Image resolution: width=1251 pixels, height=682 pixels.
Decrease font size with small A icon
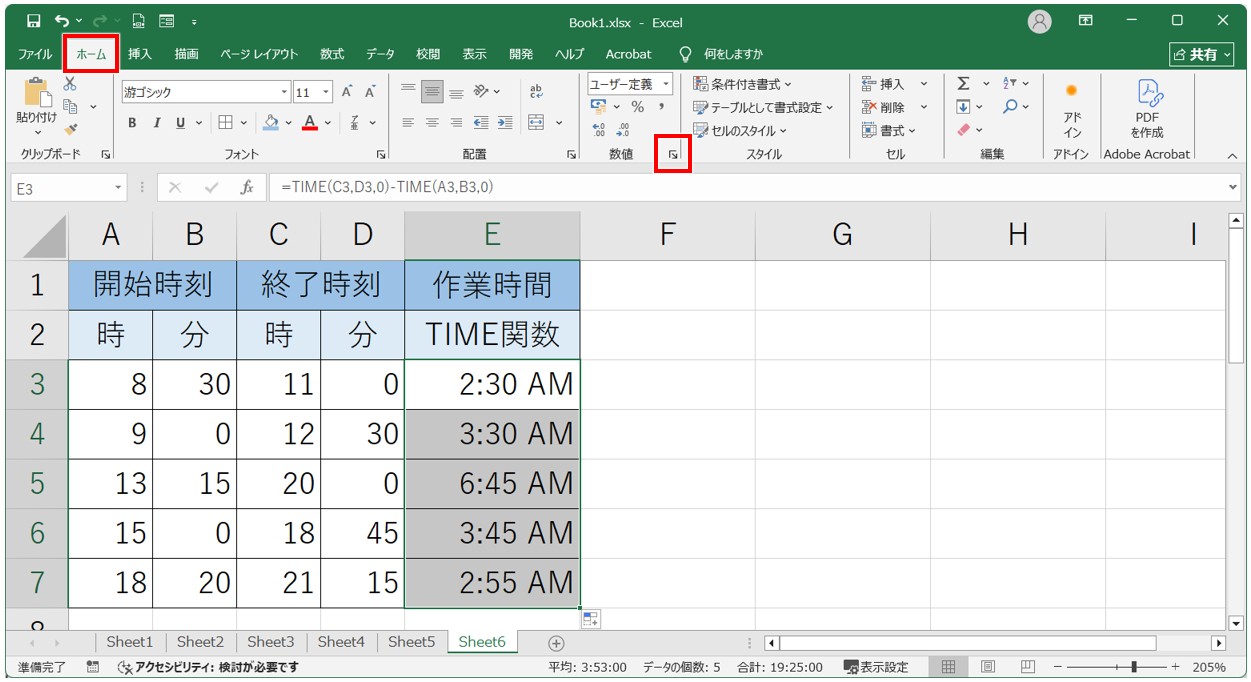[x=370, y=92]
